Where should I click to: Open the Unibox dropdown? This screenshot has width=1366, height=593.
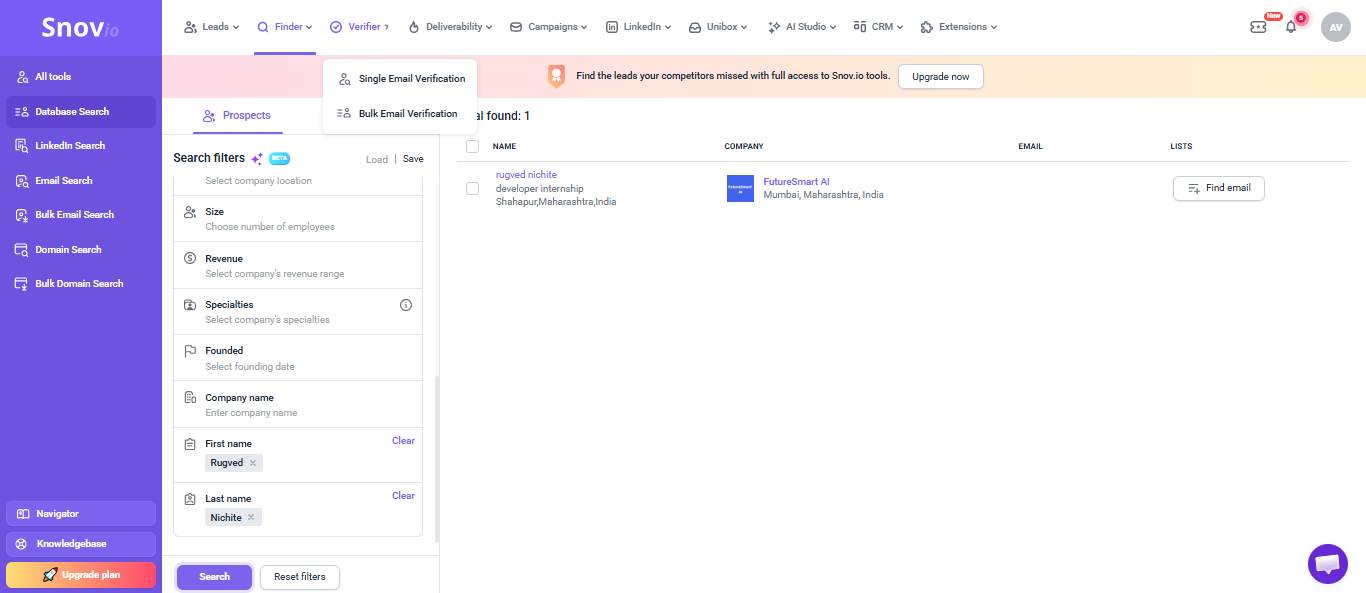click(720, 27)
